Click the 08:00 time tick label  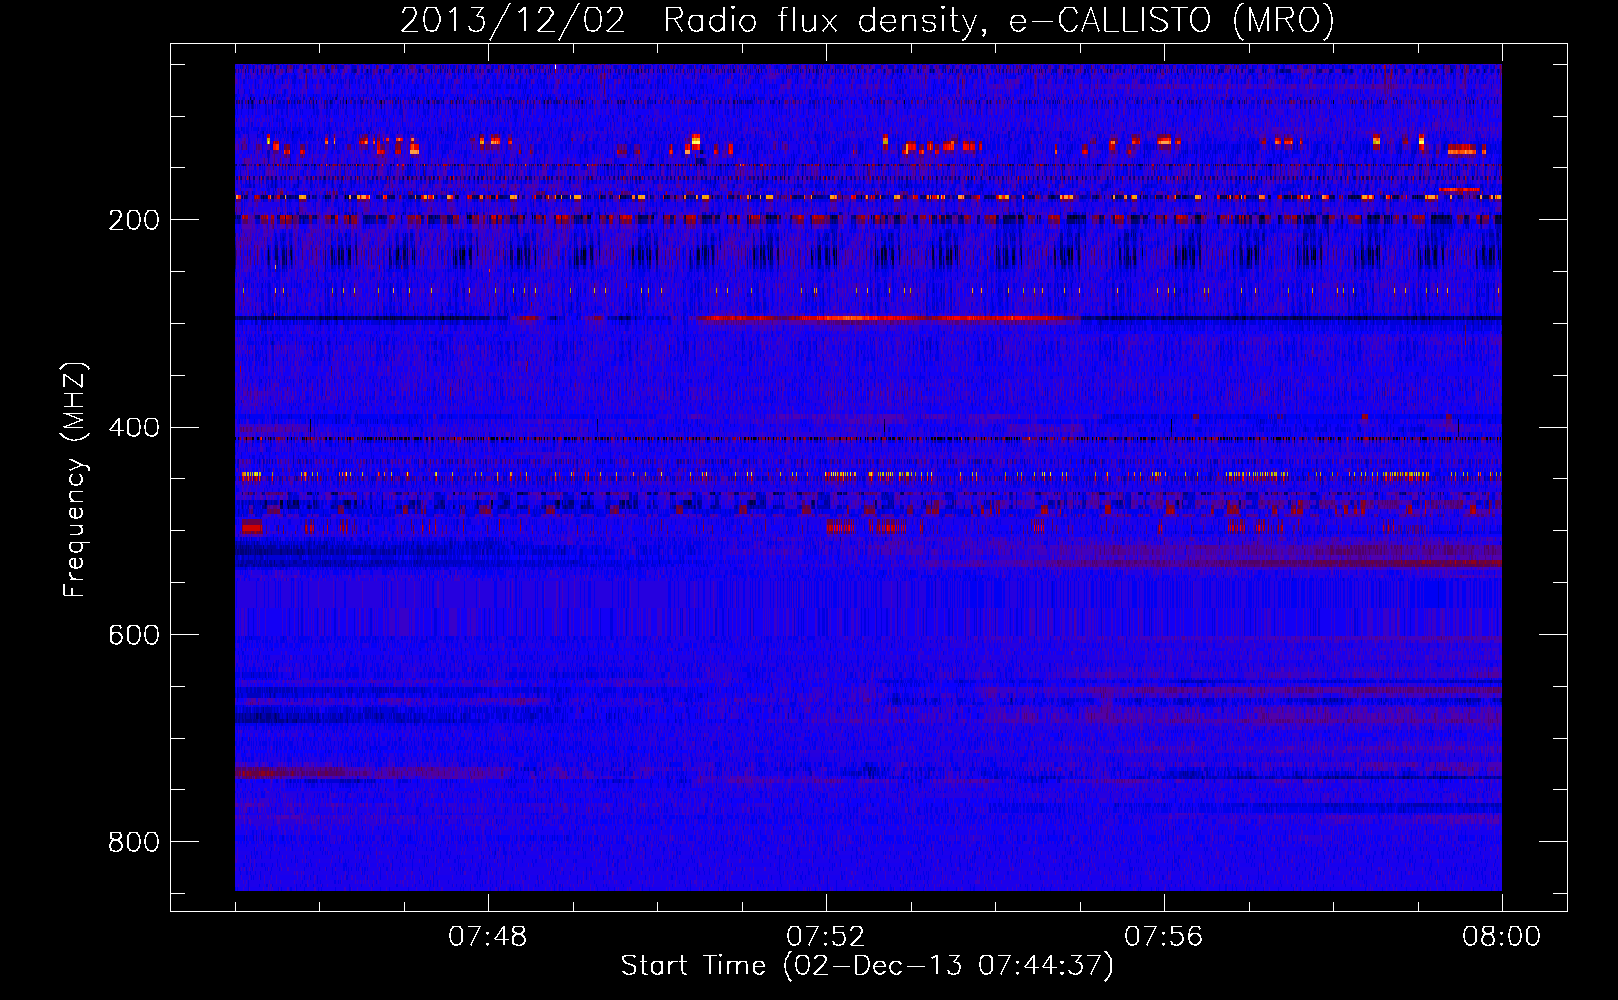(1502, 937)
